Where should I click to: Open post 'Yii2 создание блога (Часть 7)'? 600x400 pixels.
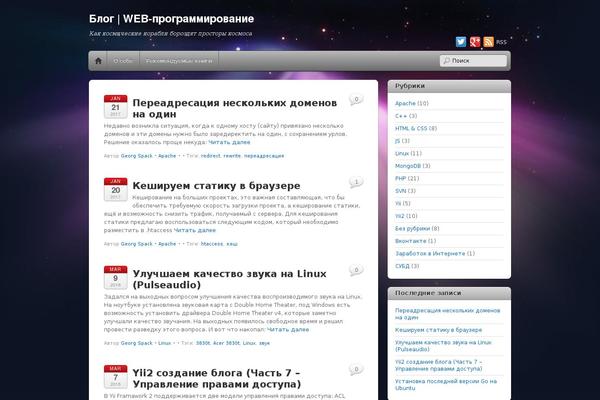pyautogui.click(x=217, y=378)
